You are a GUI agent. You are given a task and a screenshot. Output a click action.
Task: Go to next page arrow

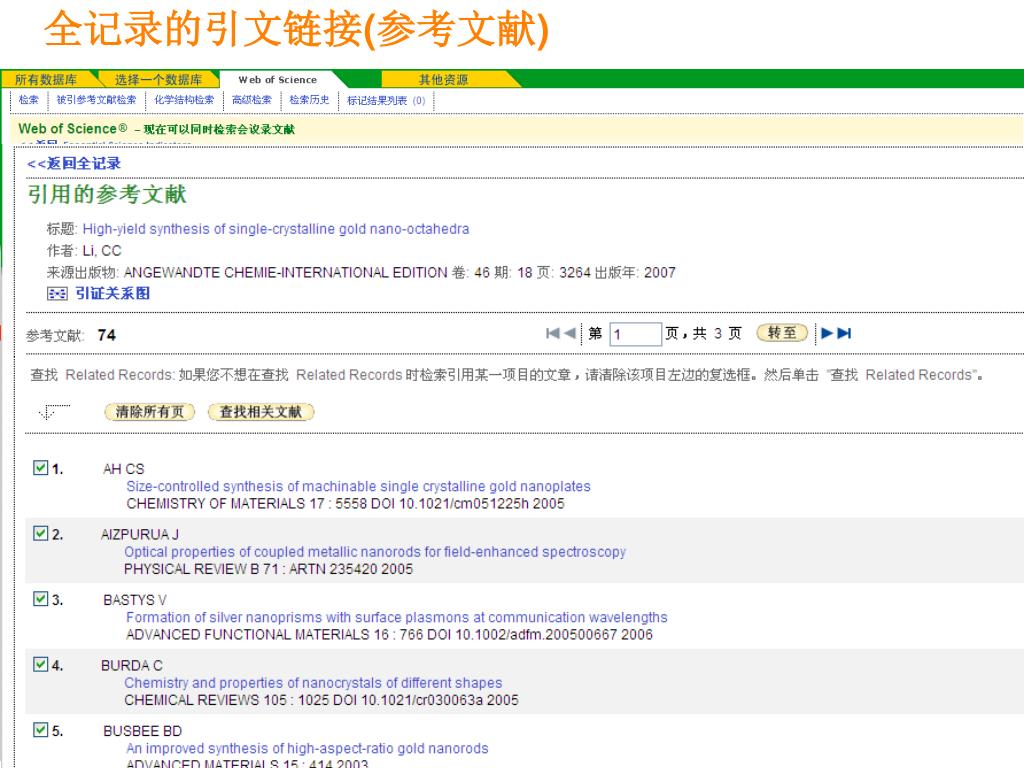tap(827, 333)
